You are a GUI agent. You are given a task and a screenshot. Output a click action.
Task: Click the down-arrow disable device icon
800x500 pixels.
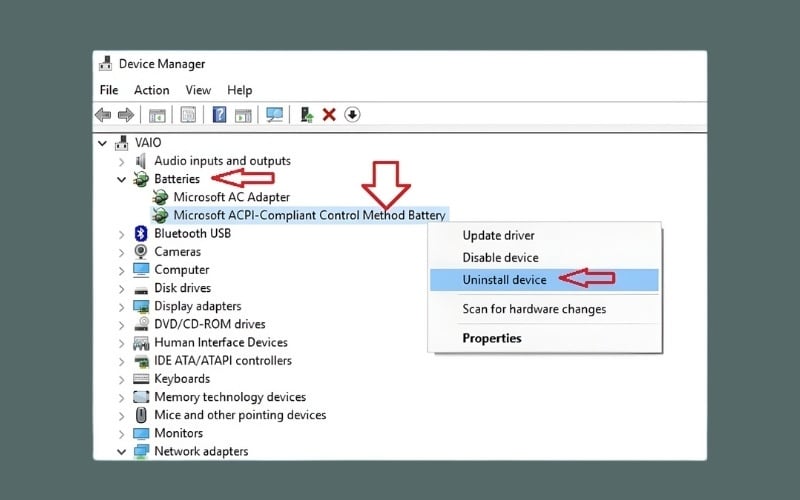point(352,115)
